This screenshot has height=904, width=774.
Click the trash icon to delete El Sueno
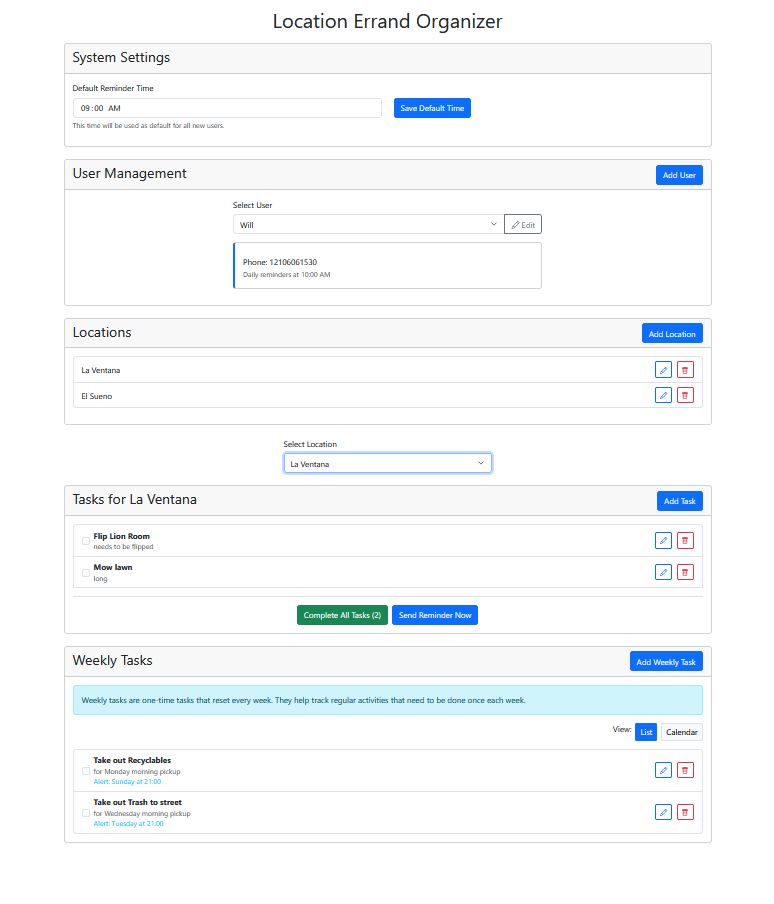684,395
